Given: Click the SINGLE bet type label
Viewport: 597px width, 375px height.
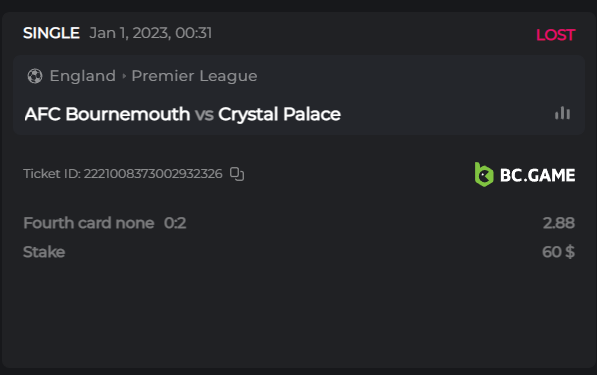Looking at the screenshot, I should pos(51,33).
